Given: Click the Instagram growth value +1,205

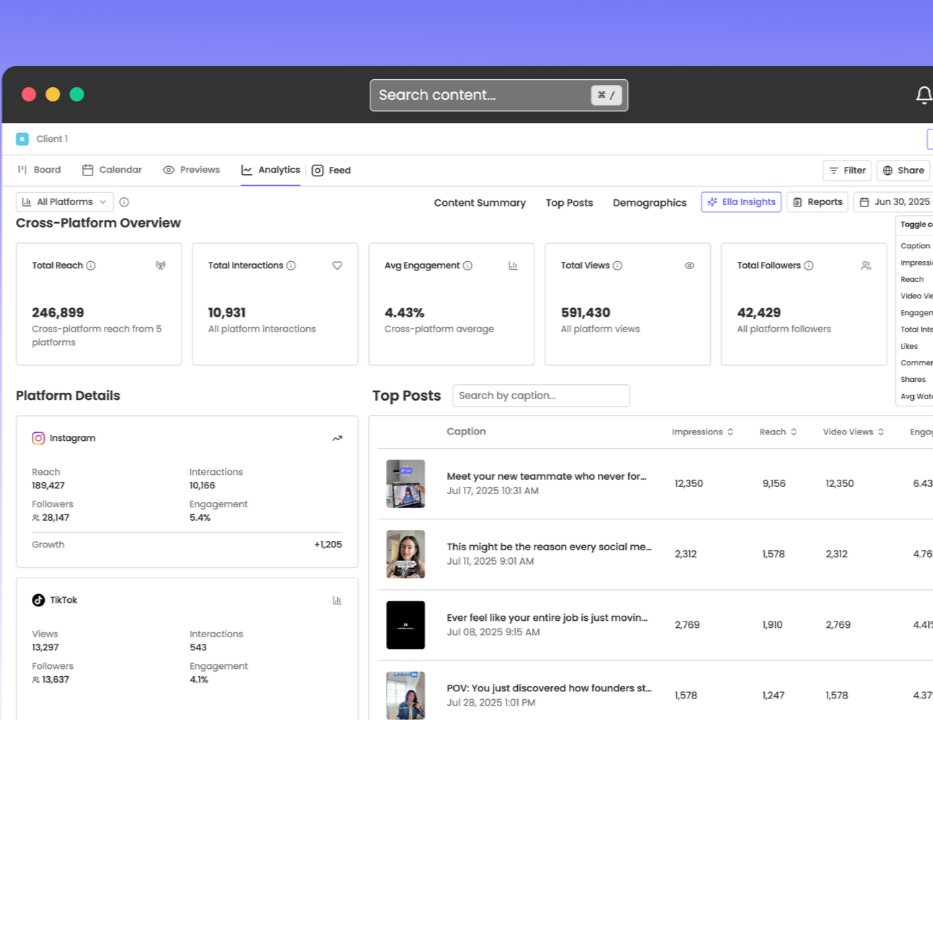Looking at the screenshot, I should 328,544.
